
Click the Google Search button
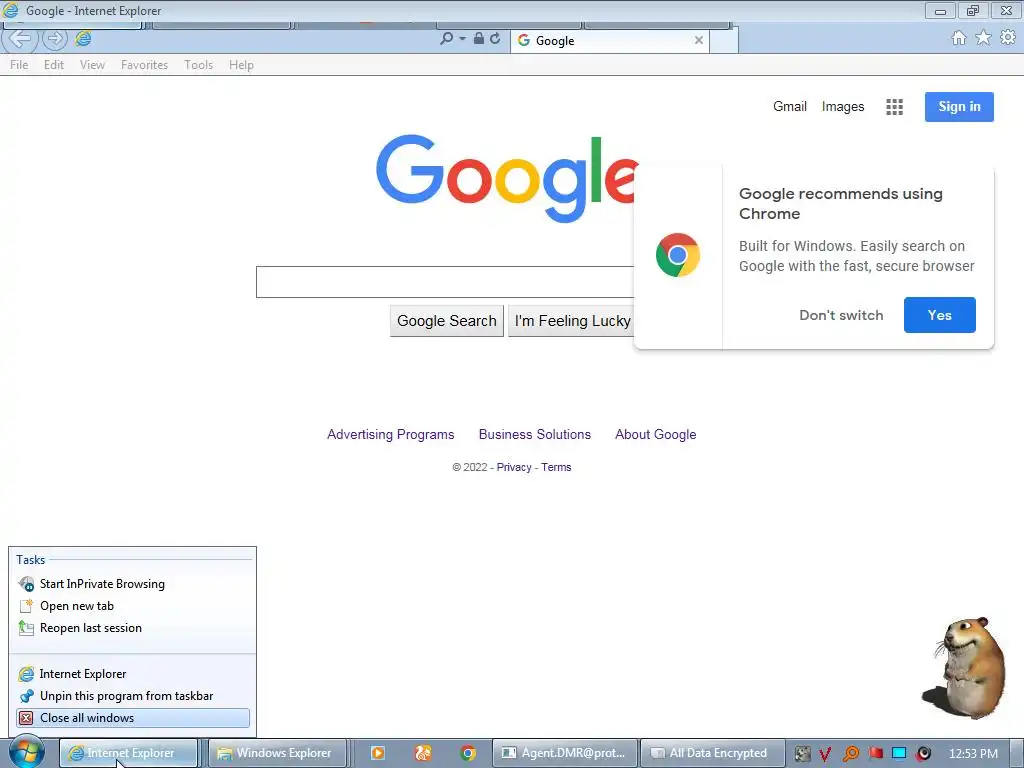pyautogui.click(x=447, y=321)
